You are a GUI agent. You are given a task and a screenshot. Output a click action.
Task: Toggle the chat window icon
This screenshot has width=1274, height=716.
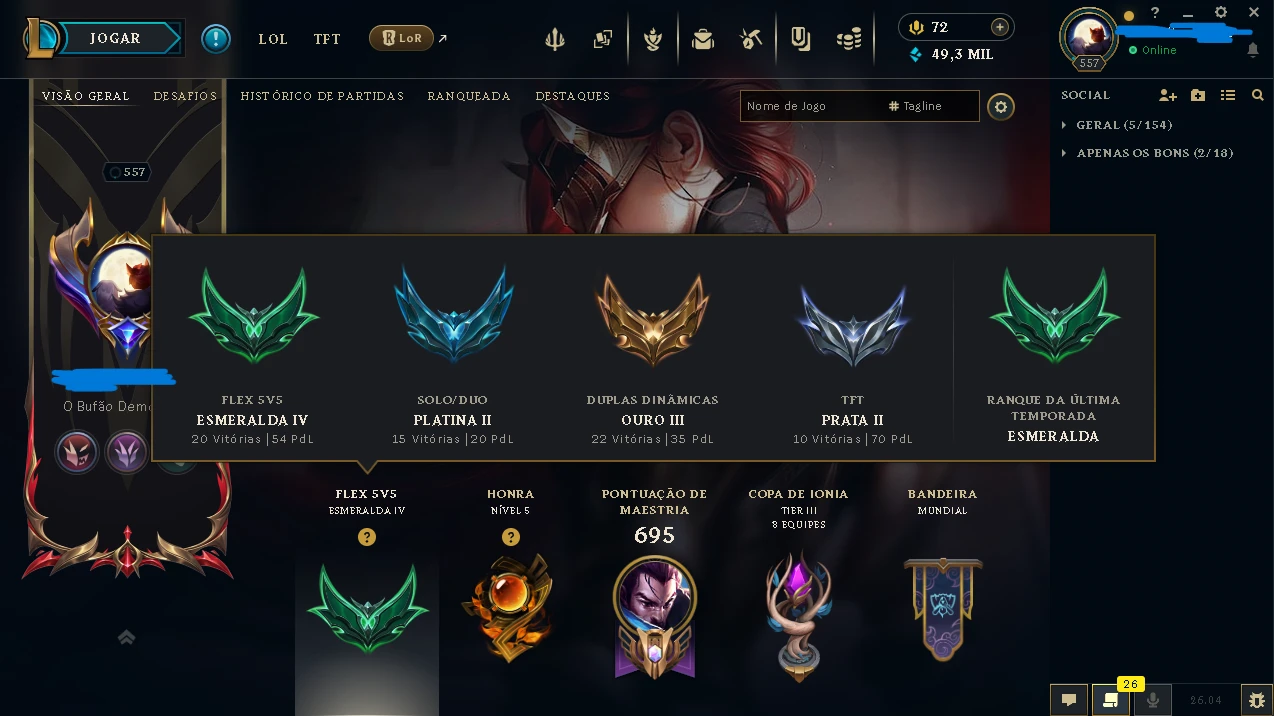coord(1069,700)
